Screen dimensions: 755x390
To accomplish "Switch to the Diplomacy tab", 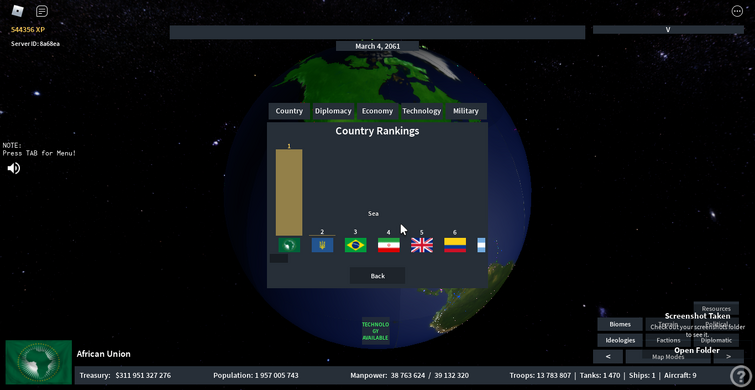I will point(333,111).
